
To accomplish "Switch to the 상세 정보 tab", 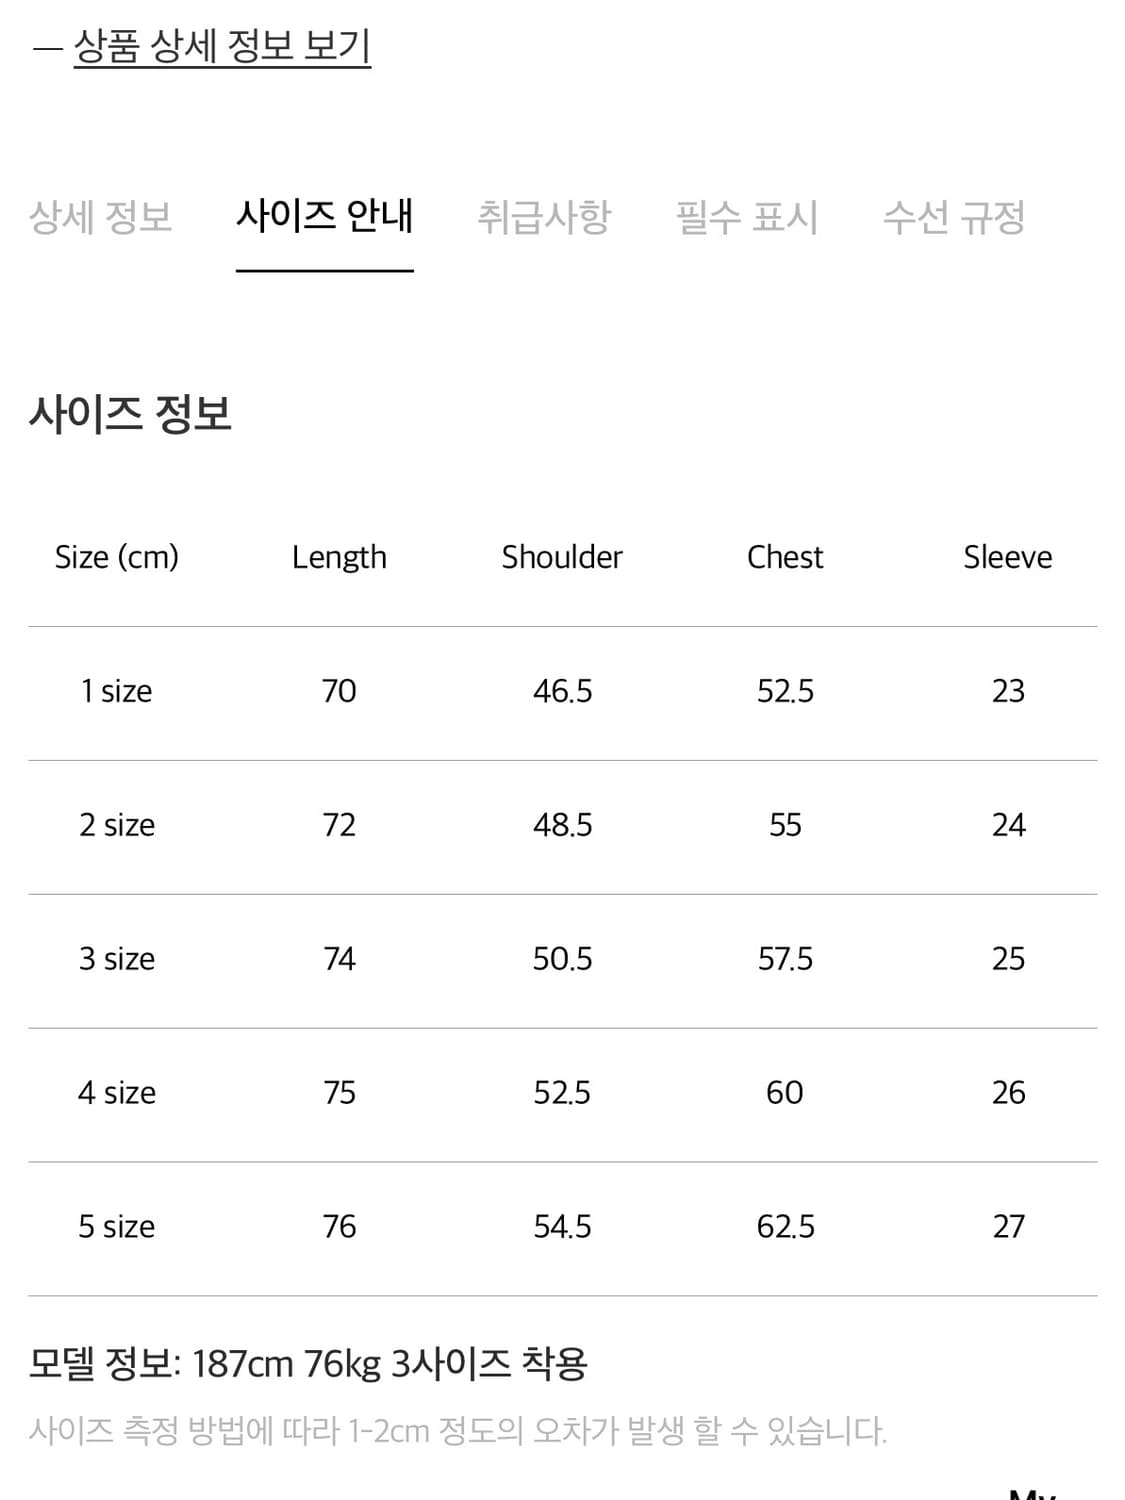I will pos(103,218).
